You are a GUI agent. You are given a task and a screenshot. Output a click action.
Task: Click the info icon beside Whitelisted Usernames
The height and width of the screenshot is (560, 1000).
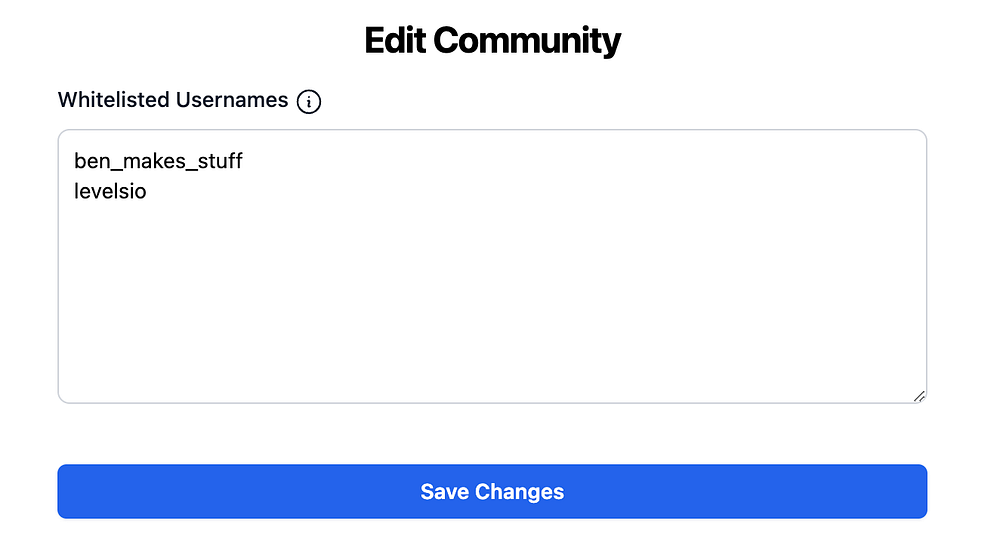[310, 101]
